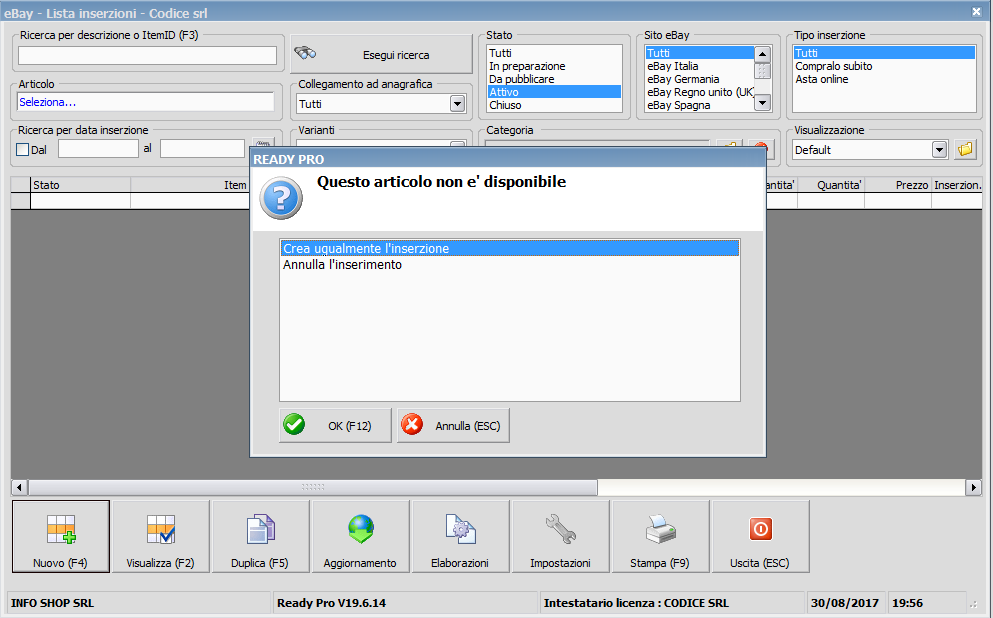Confirm dialog with OK (F12)
The width and height of the screenshot is (993, 618).
click(x=335, y=426)
